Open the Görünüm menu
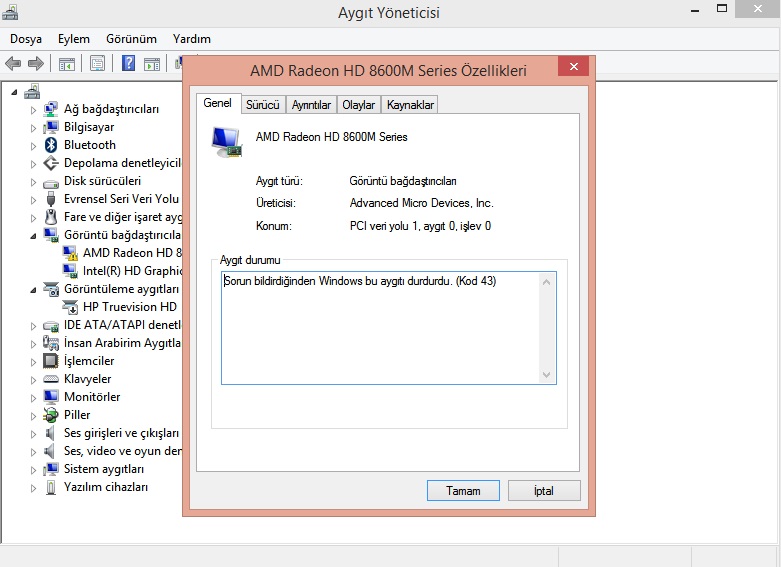 tap(131, 39)
